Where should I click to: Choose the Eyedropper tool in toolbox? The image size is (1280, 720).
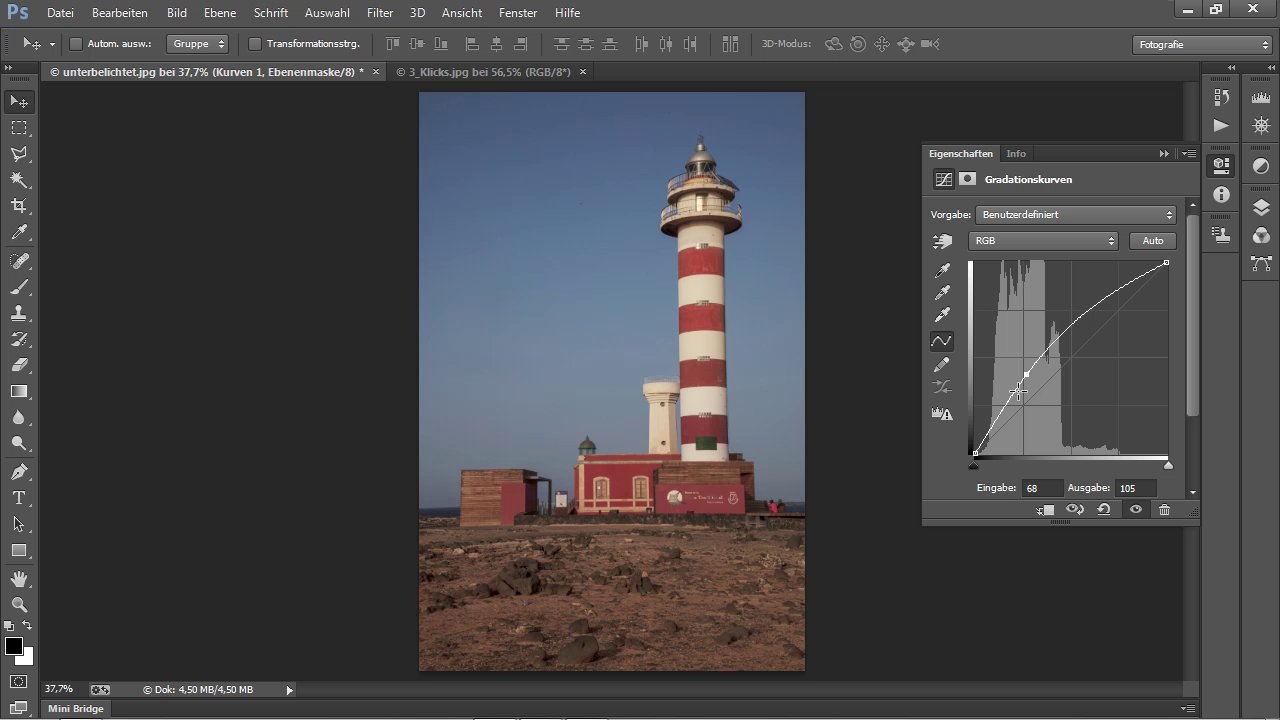coord(19,232)
